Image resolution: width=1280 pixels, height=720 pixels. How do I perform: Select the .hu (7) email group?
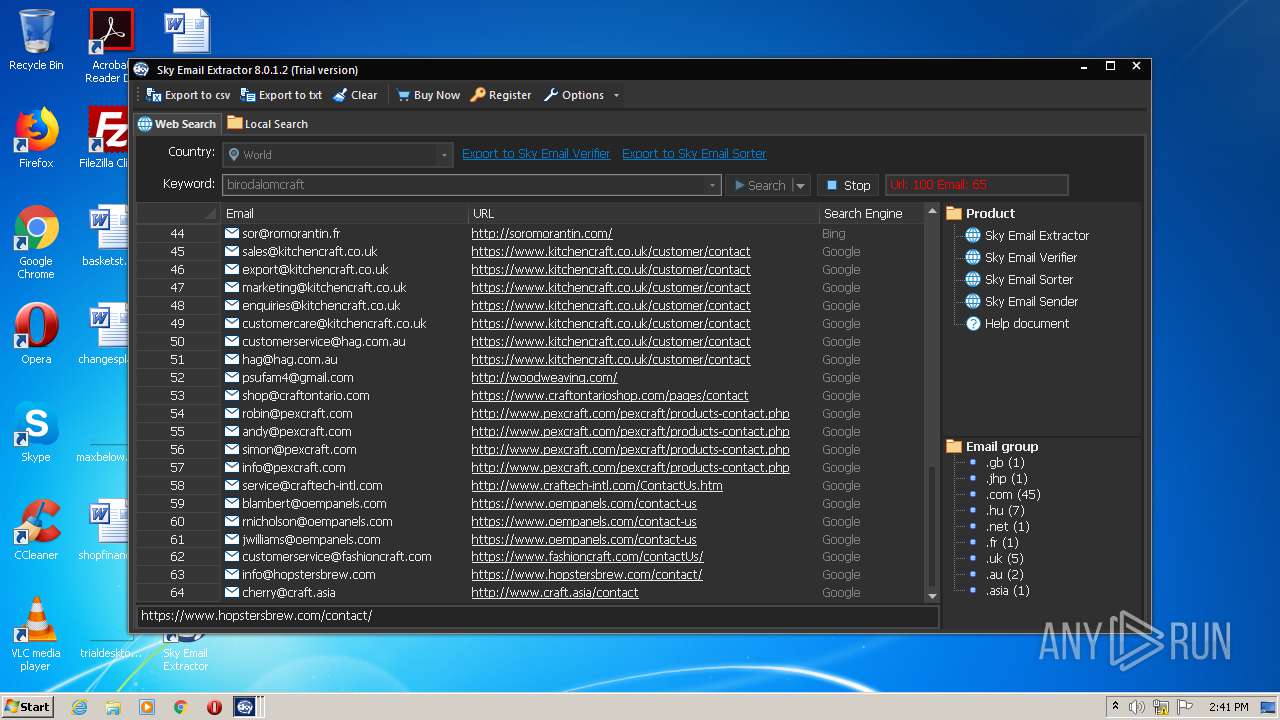1005,510
